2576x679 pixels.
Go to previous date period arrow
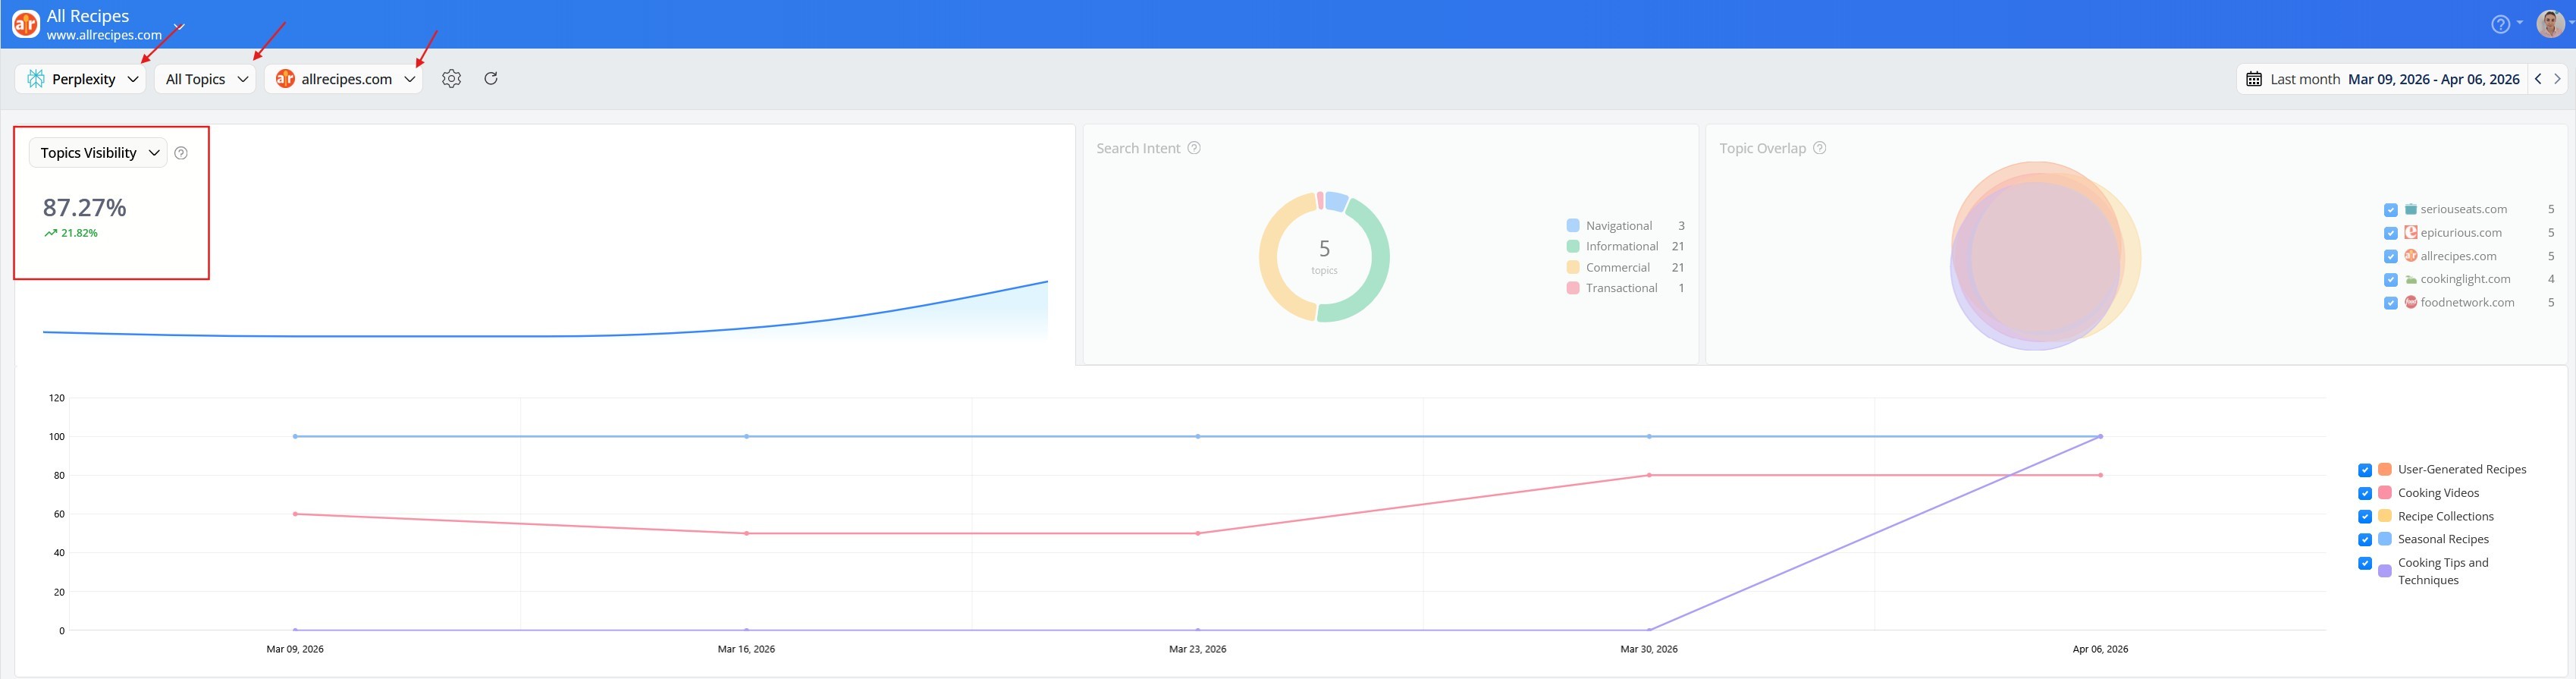click(x=2538, y=79)
